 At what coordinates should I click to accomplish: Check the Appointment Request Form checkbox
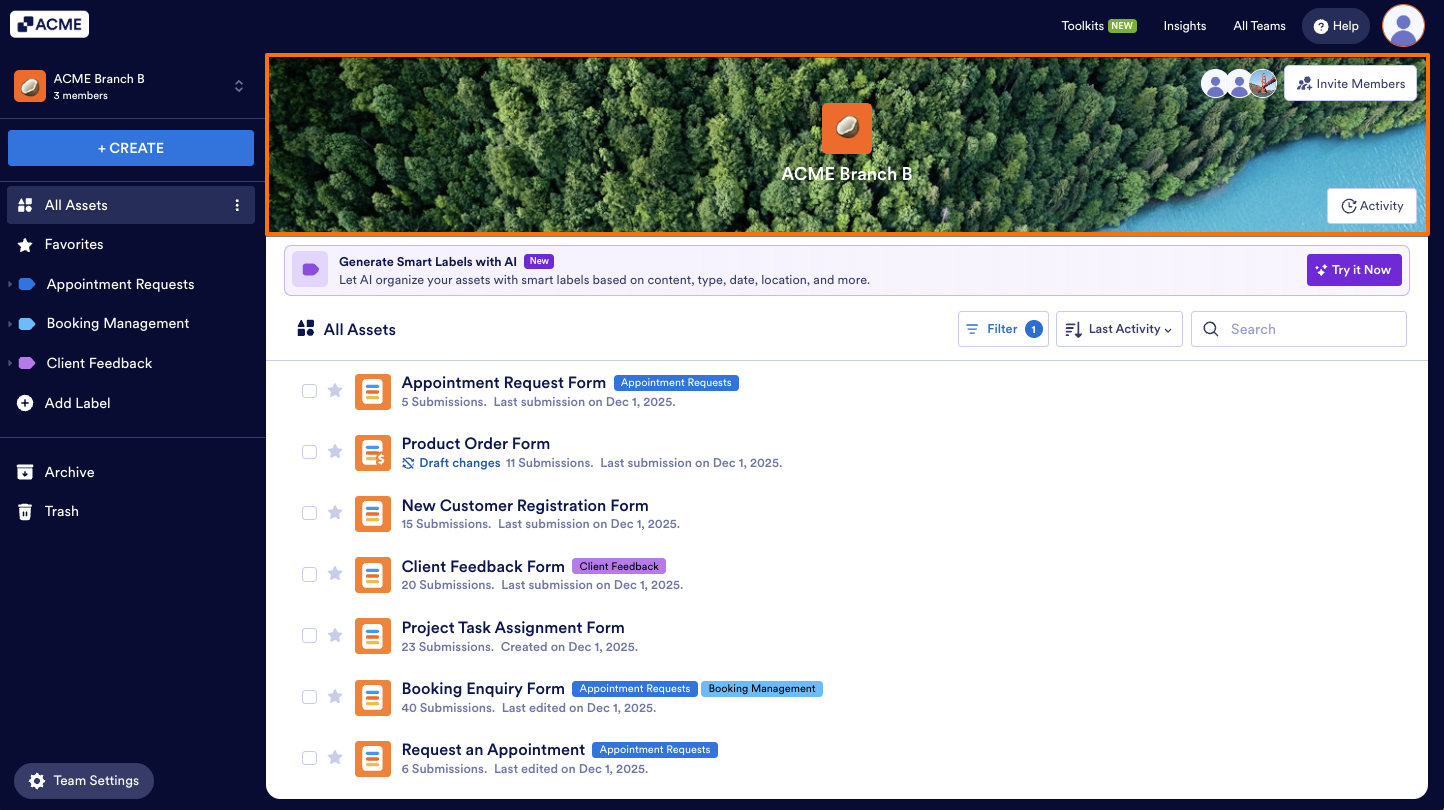(310, 391)
